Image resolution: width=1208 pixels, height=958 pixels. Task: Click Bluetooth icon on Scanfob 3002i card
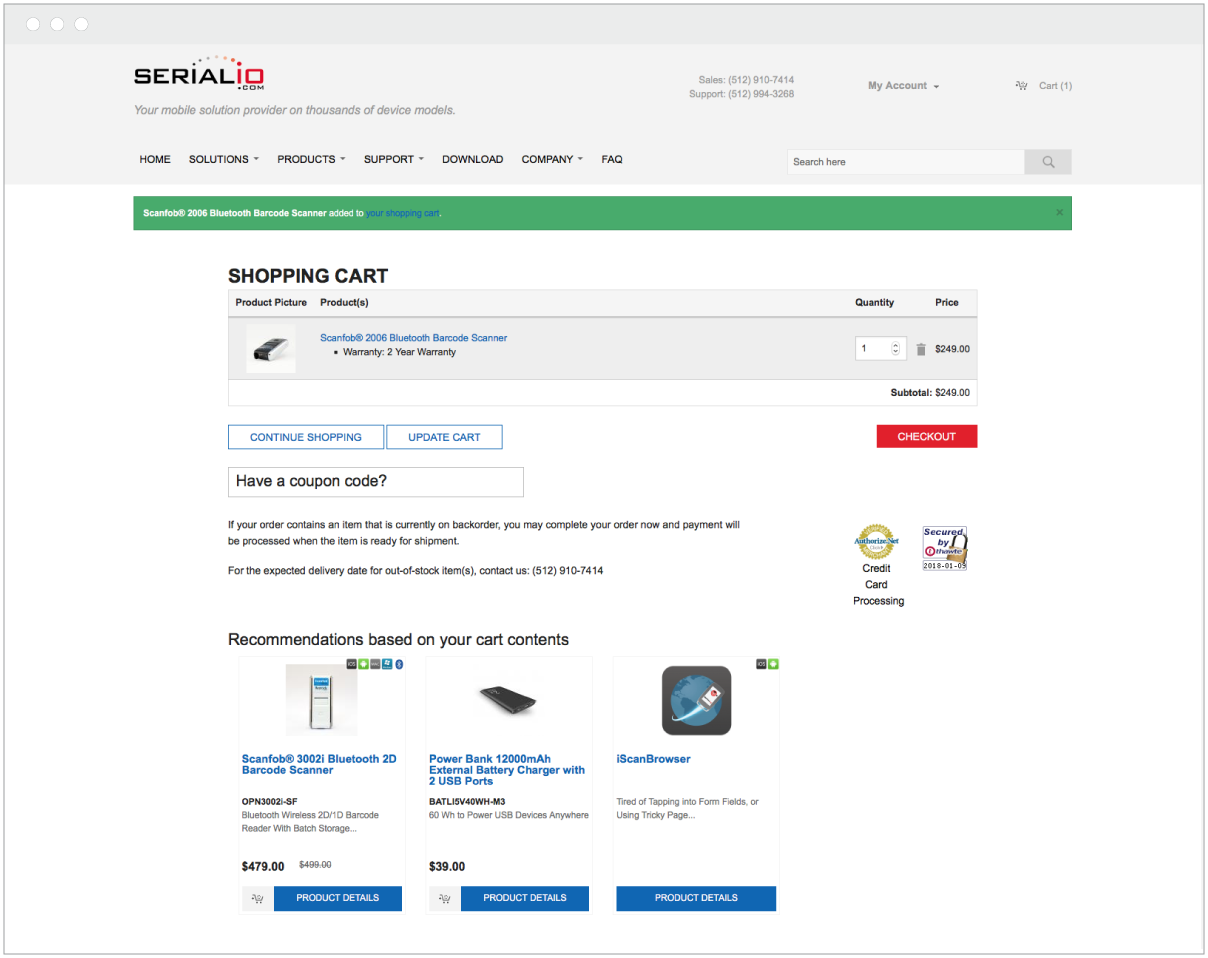399,664
